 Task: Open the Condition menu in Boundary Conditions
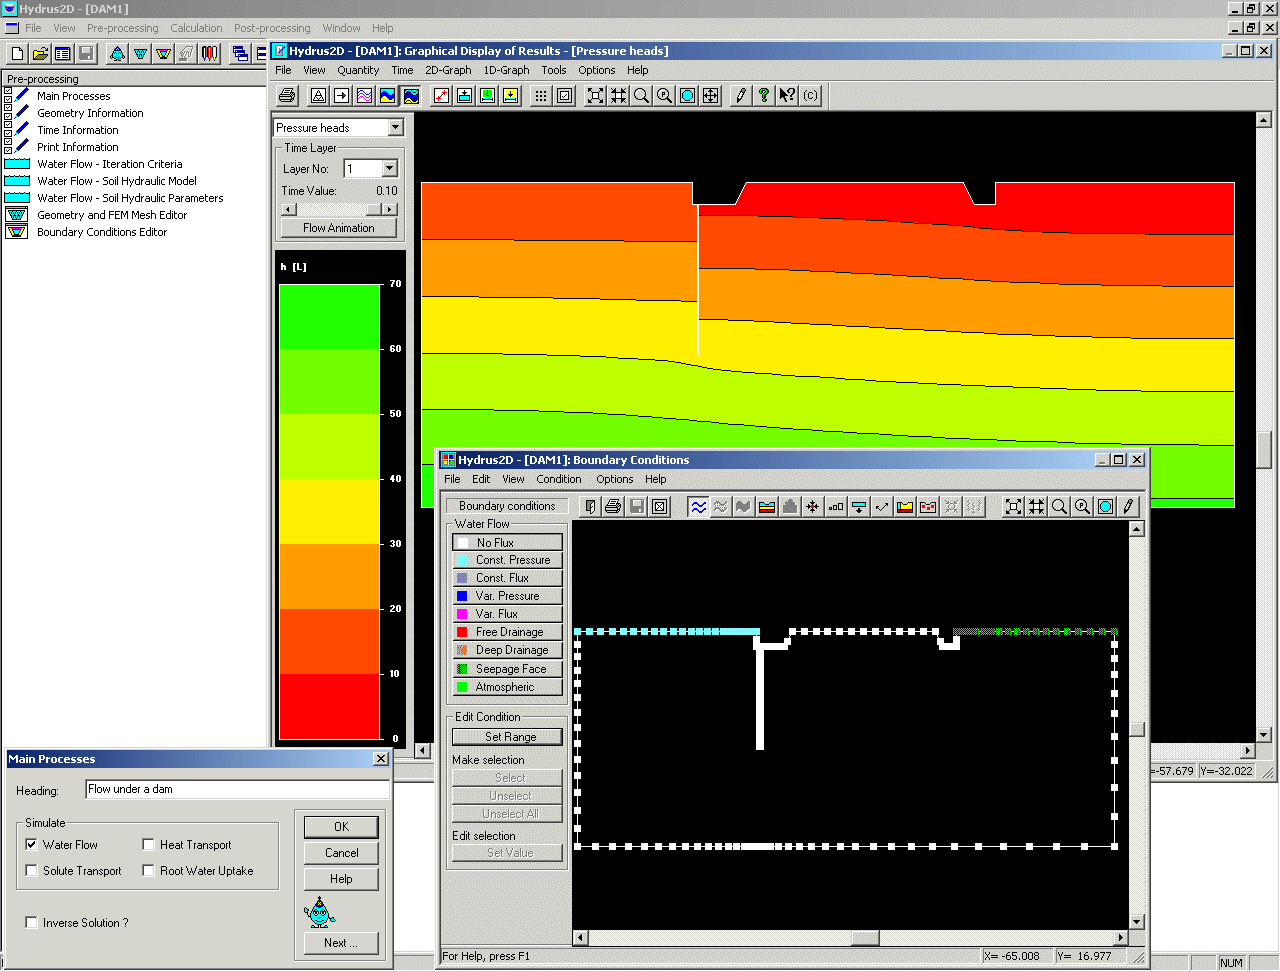[558, 479]
